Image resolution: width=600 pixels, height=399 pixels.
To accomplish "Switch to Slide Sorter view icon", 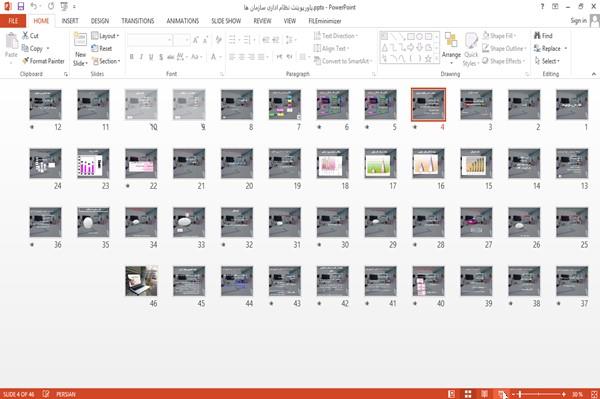I will tap(468, 394).
